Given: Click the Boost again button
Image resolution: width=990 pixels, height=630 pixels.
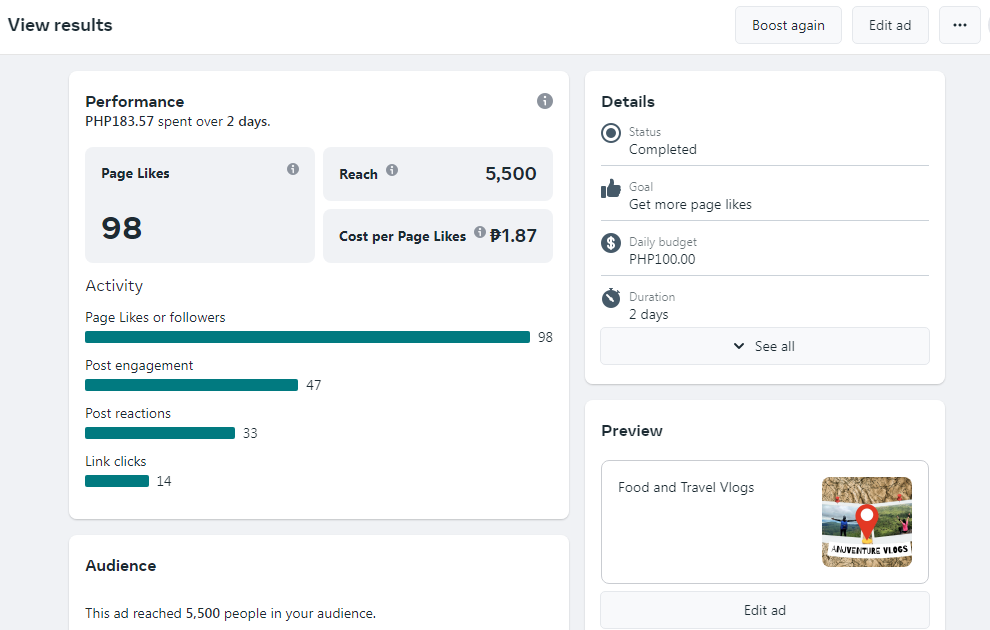Looking at the screenshot, I should coord(788,25).
